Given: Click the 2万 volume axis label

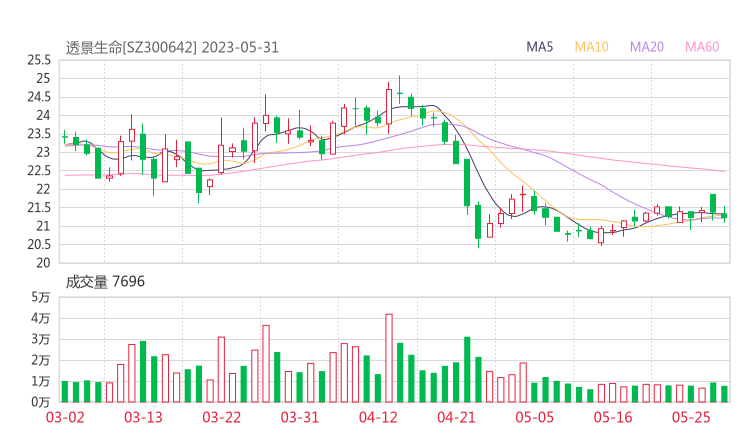Looking at the screenshot, I should (41, 360).
